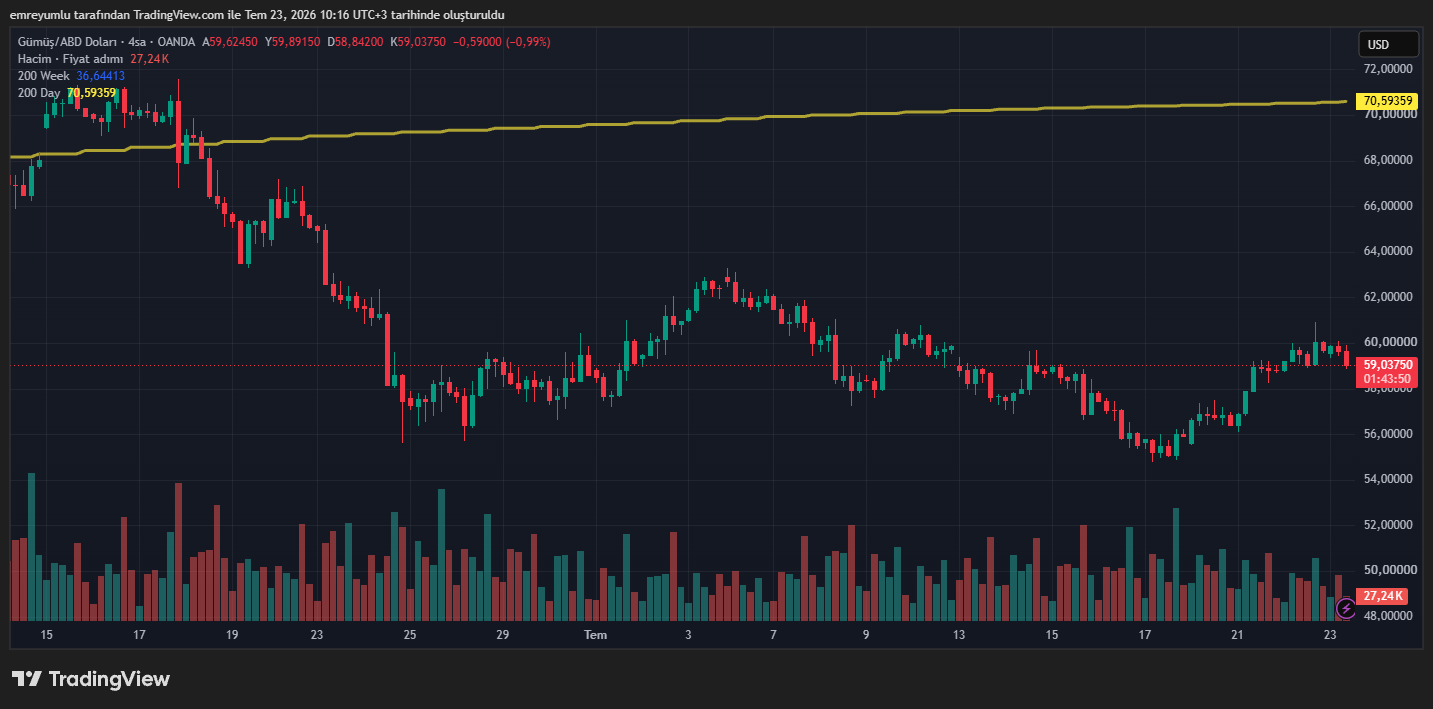Click the Tem month marker on time axis
The width and height of the screenshot is (1433, 709).
(x=595, y=635)
